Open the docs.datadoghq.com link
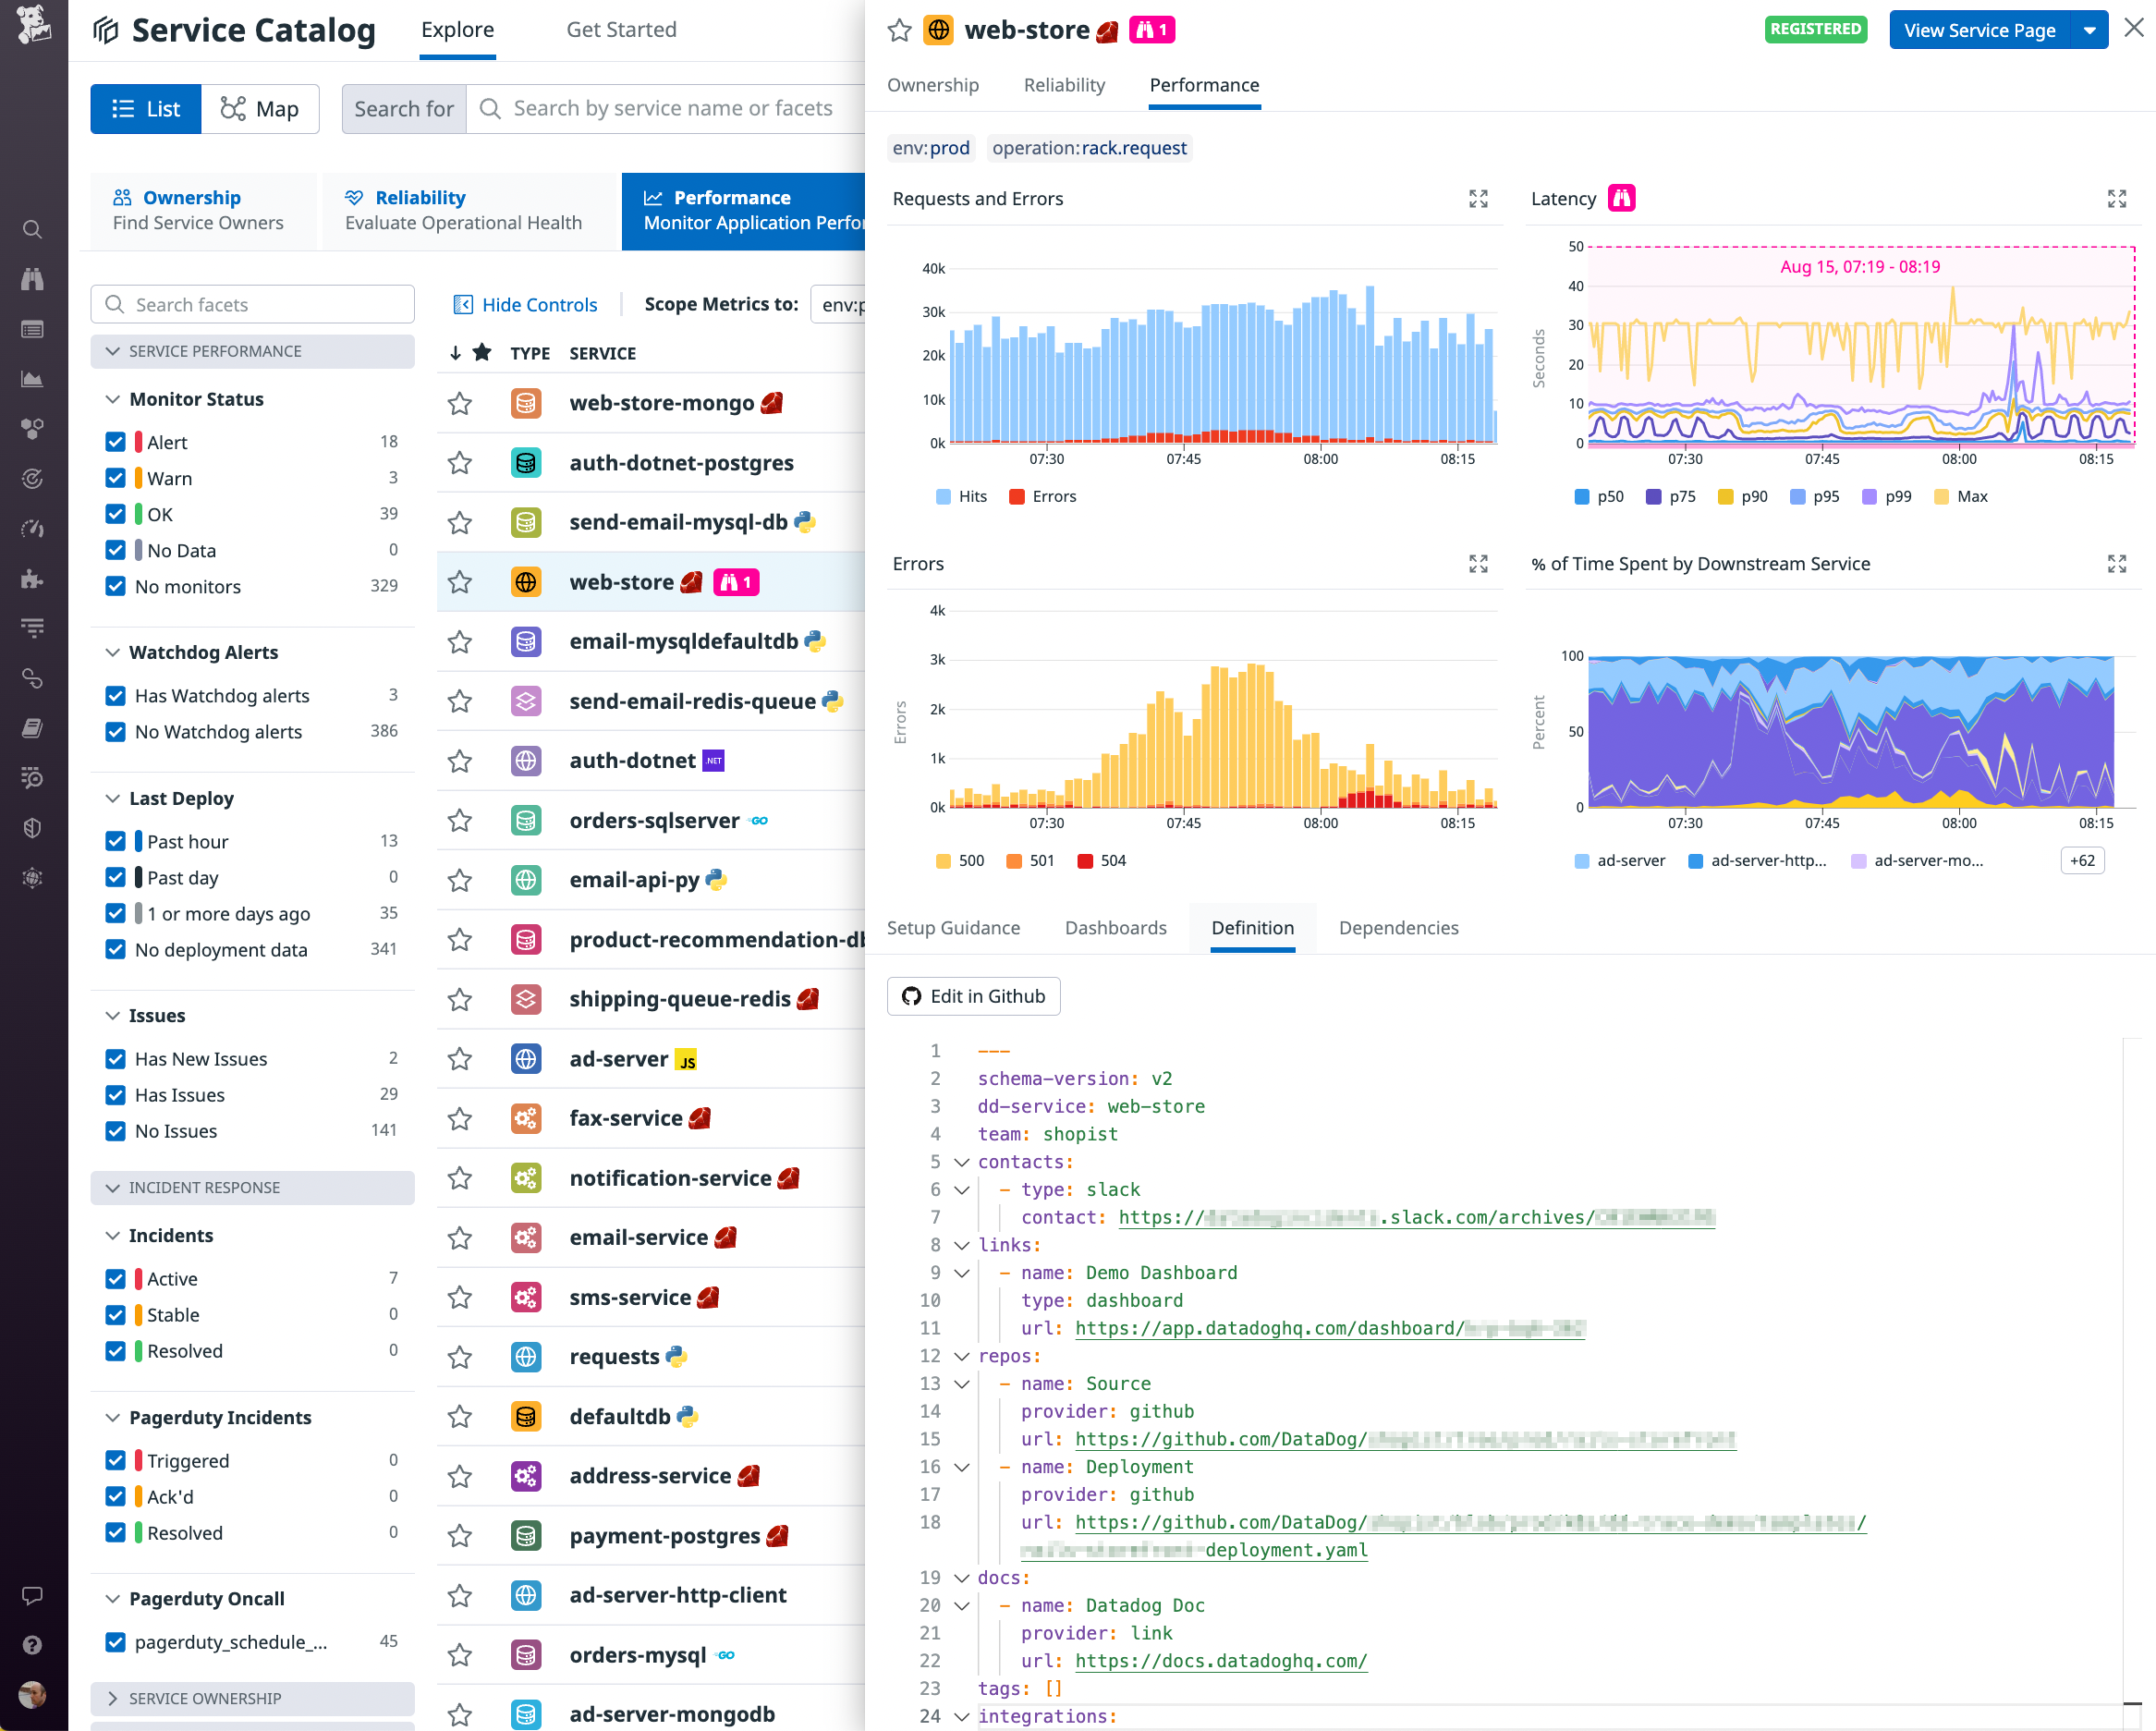 (1220, 1661)
